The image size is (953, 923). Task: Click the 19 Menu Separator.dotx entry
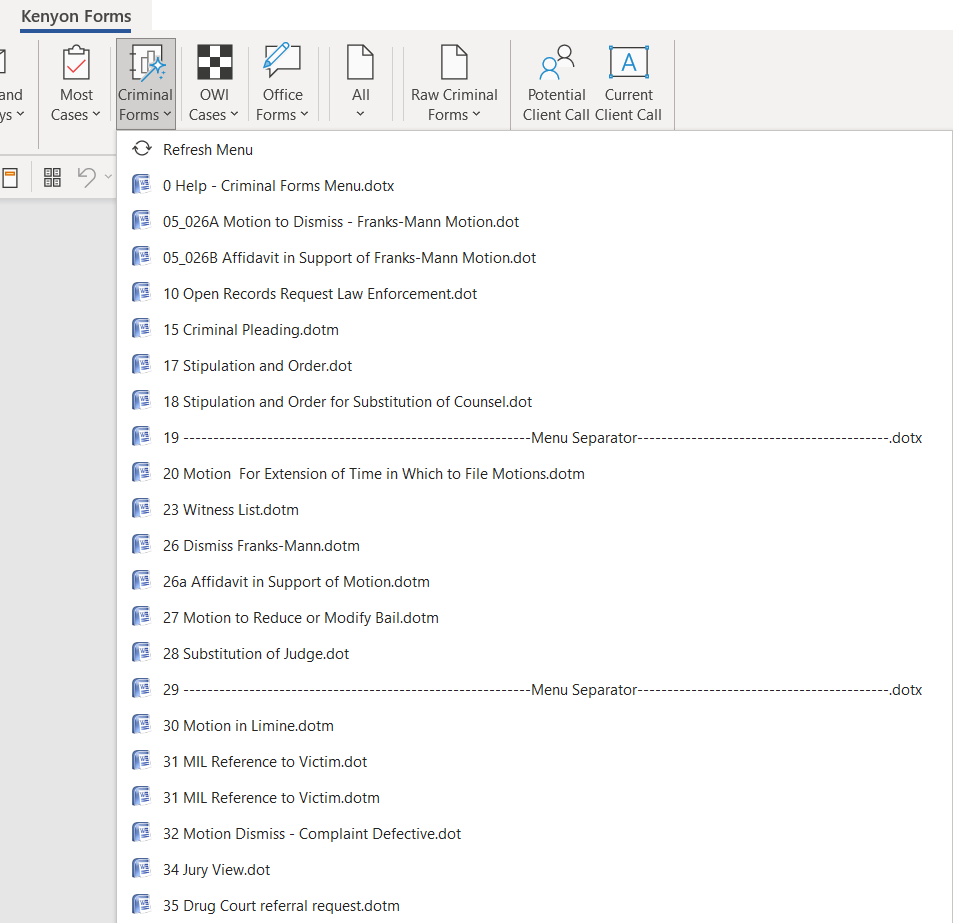tap(534, 437)
